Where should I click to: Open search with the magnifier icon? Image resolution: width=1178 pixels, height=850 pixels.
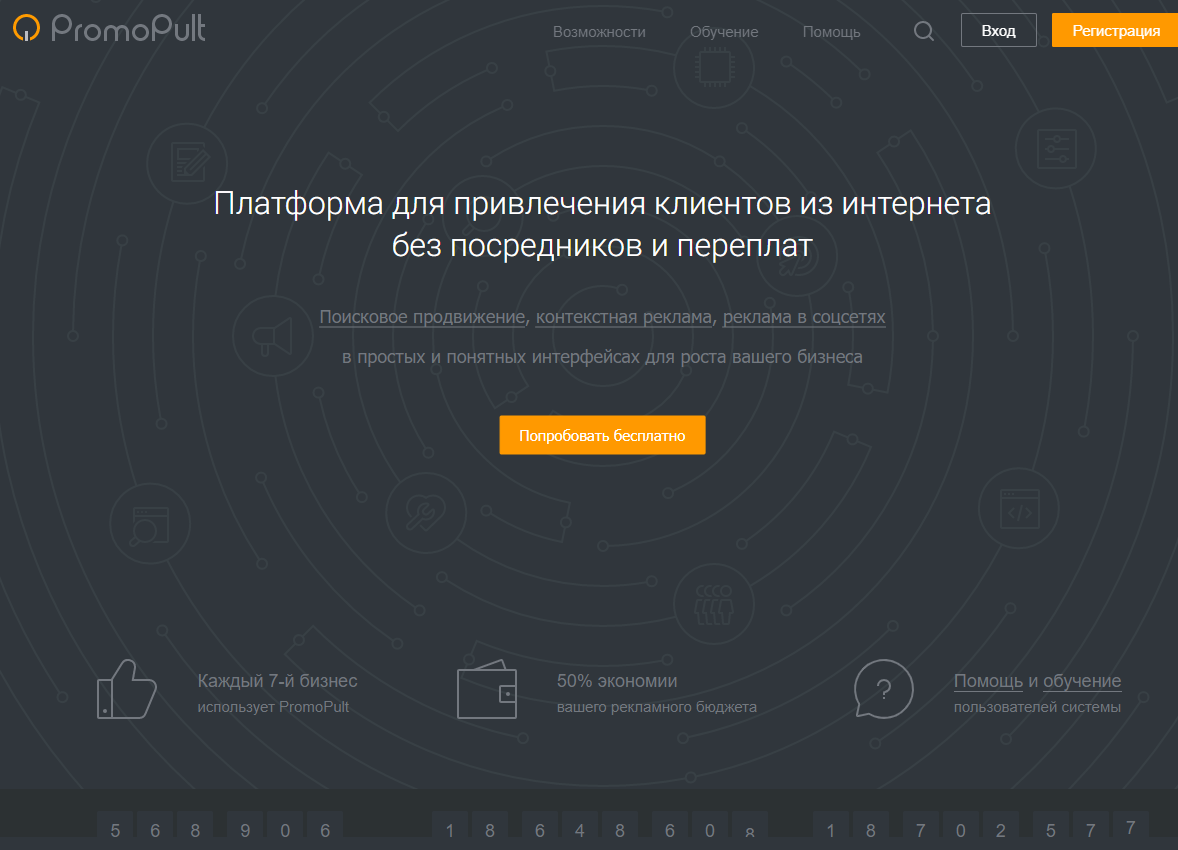[x=924, y=31]
